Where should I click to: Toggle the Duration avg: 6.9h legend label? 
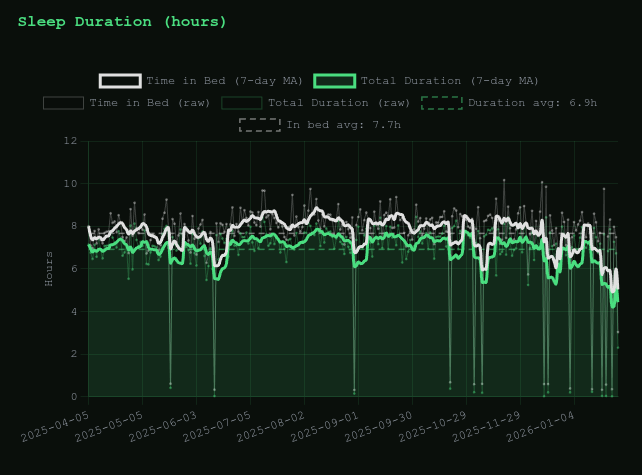[532, 103]
